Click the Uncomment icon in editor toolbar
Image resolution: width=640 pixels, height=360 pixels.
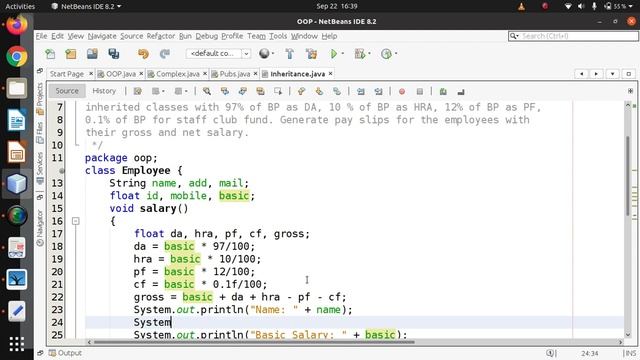(461, 91)
